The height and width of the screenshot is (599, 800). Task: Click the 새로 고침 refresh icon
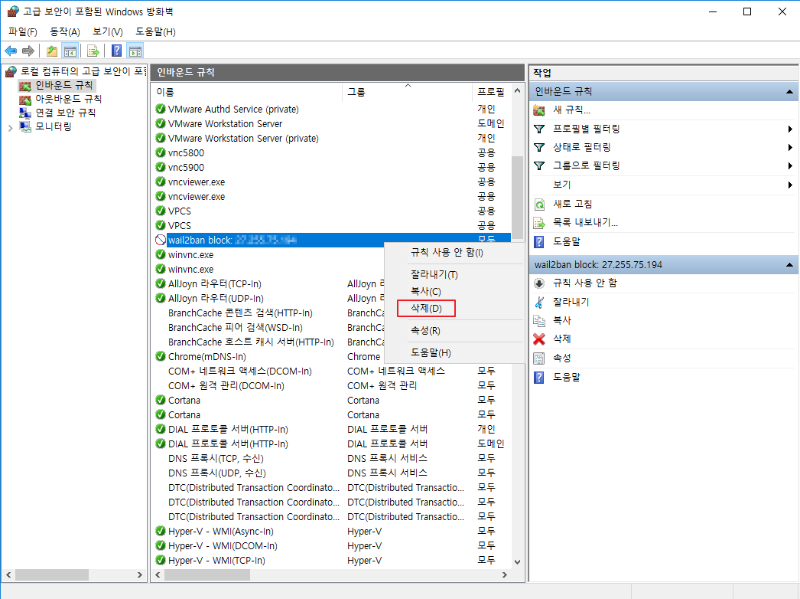coord(539,204)
